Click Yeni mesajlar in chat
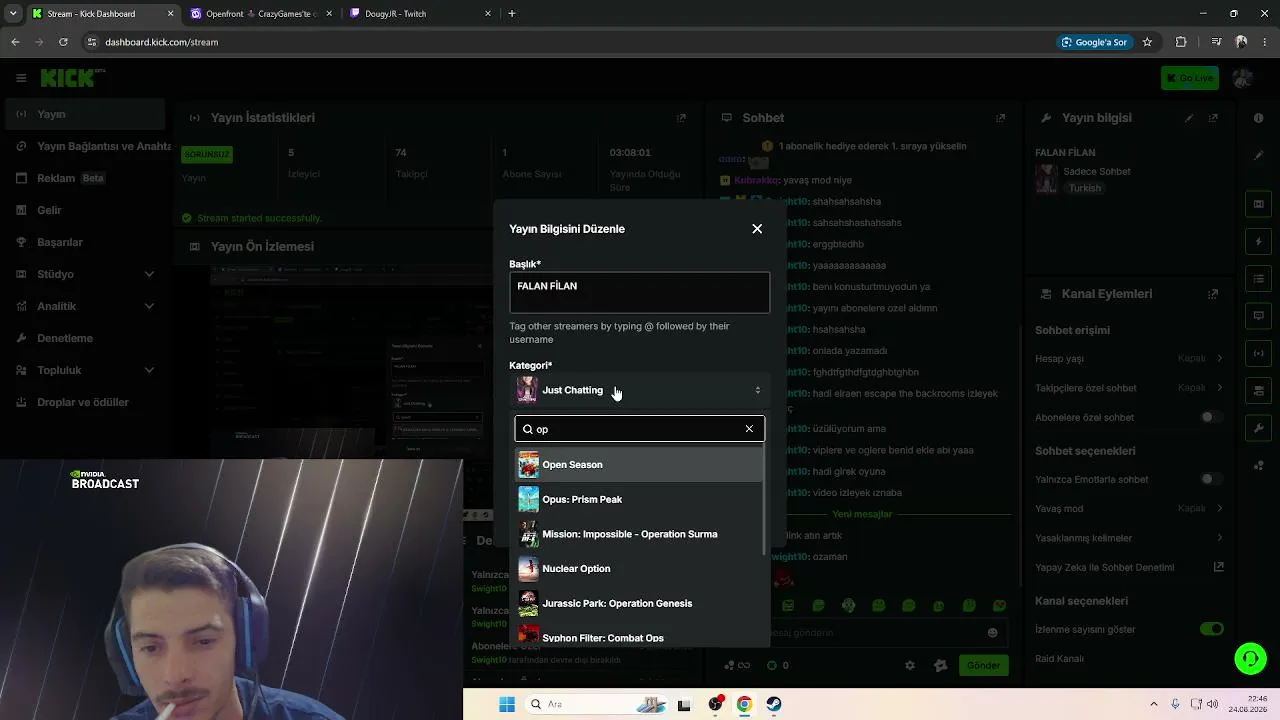Viewport: 1280px width, 720px height. (862, 514)
